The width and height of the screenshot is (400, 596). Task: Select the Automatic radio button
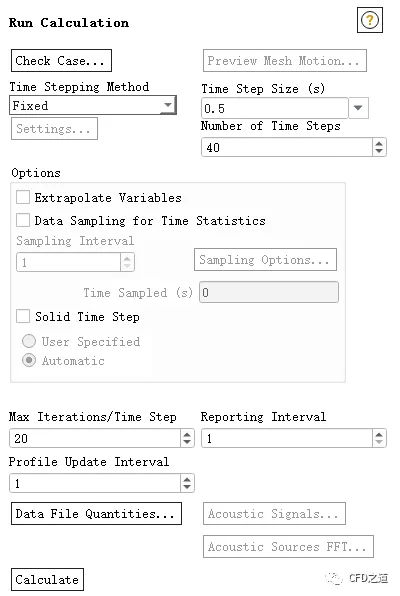tap(29, 360)
